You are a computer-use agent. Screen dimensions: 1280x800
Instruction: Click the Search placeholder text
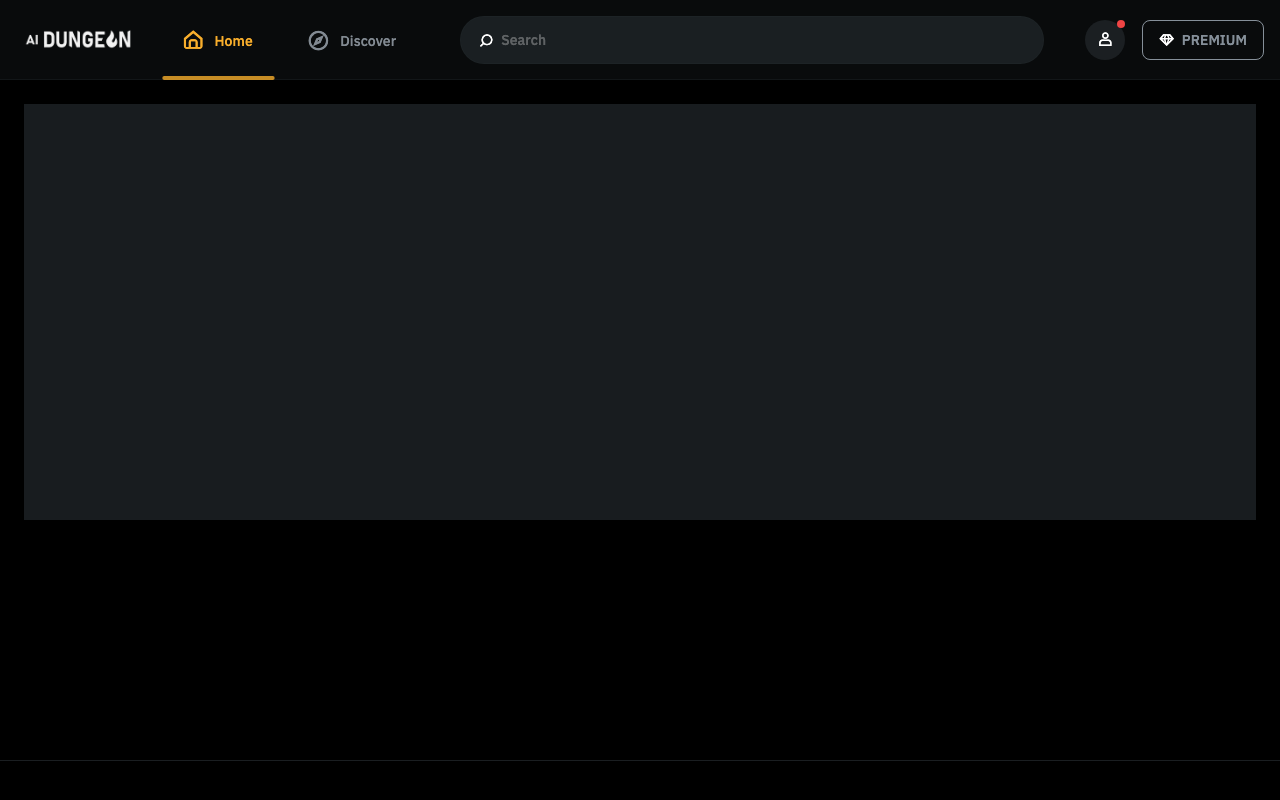coord(523,40)
